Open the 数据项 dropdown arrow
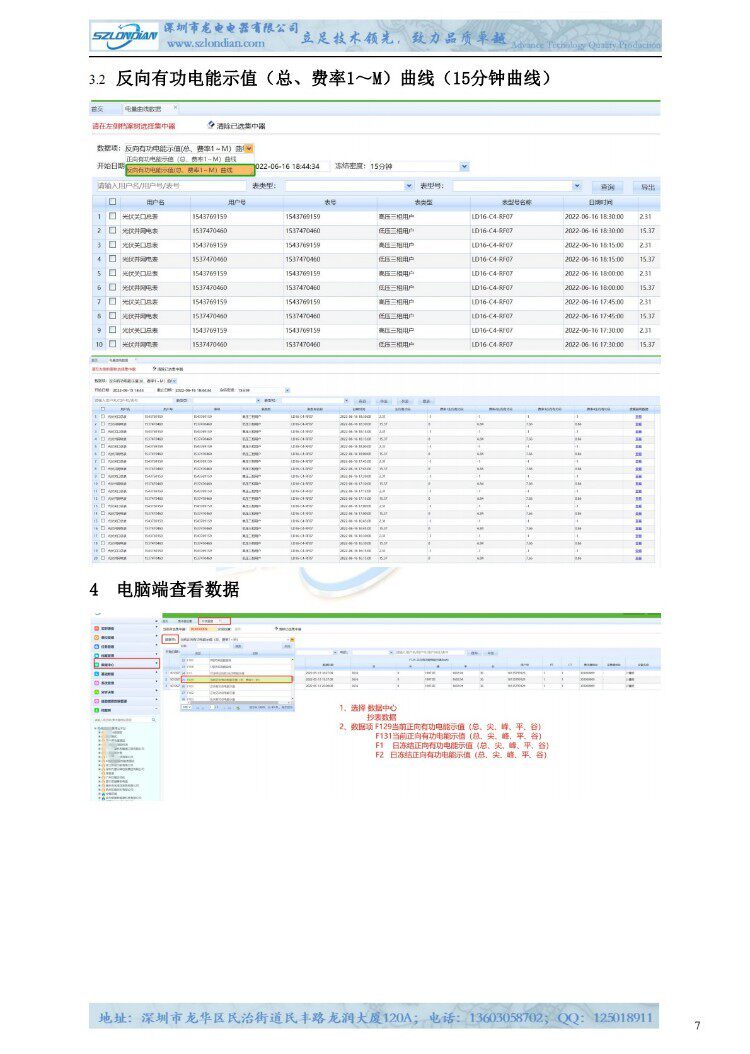The height and width of the screenshot is (1054, 750). click(249, 149)
